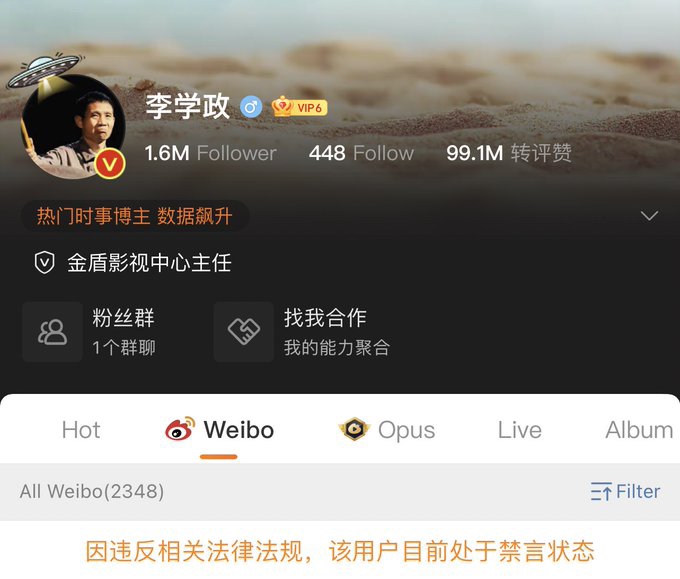Tap the handshake cooperation icon
The image size is (680, 579).
(x=244, y=332)
